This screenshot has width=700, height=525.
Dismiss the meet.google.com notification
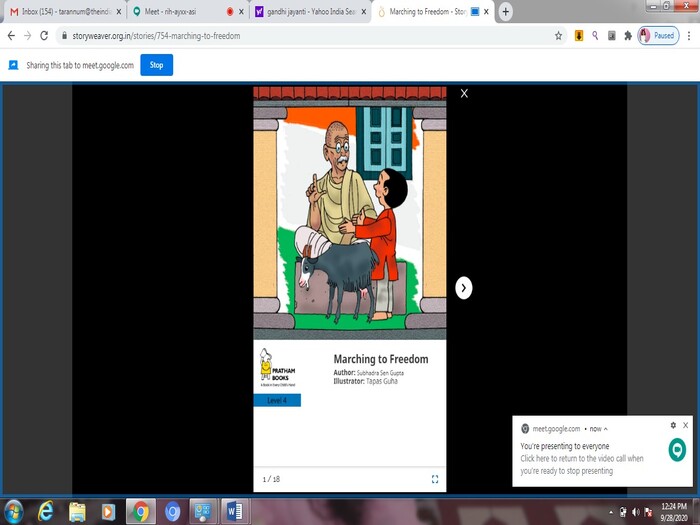click(x=686, y=425)
